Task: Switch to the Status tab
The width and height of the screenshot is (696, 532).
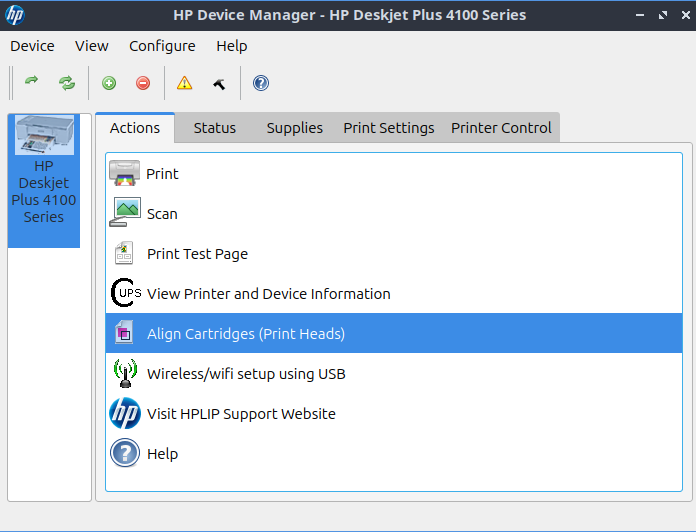Action: (214, 128)
